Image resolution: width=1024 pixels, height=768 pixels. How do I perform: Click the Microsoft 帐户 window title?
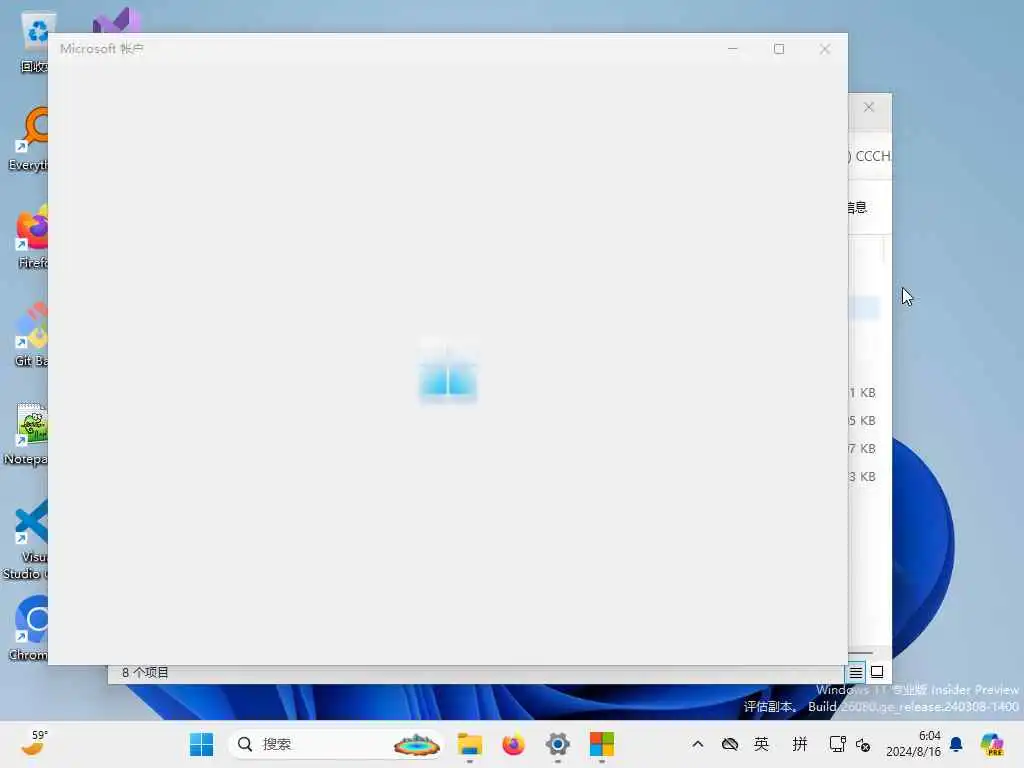pyautogui.click(x=102, y=49)
